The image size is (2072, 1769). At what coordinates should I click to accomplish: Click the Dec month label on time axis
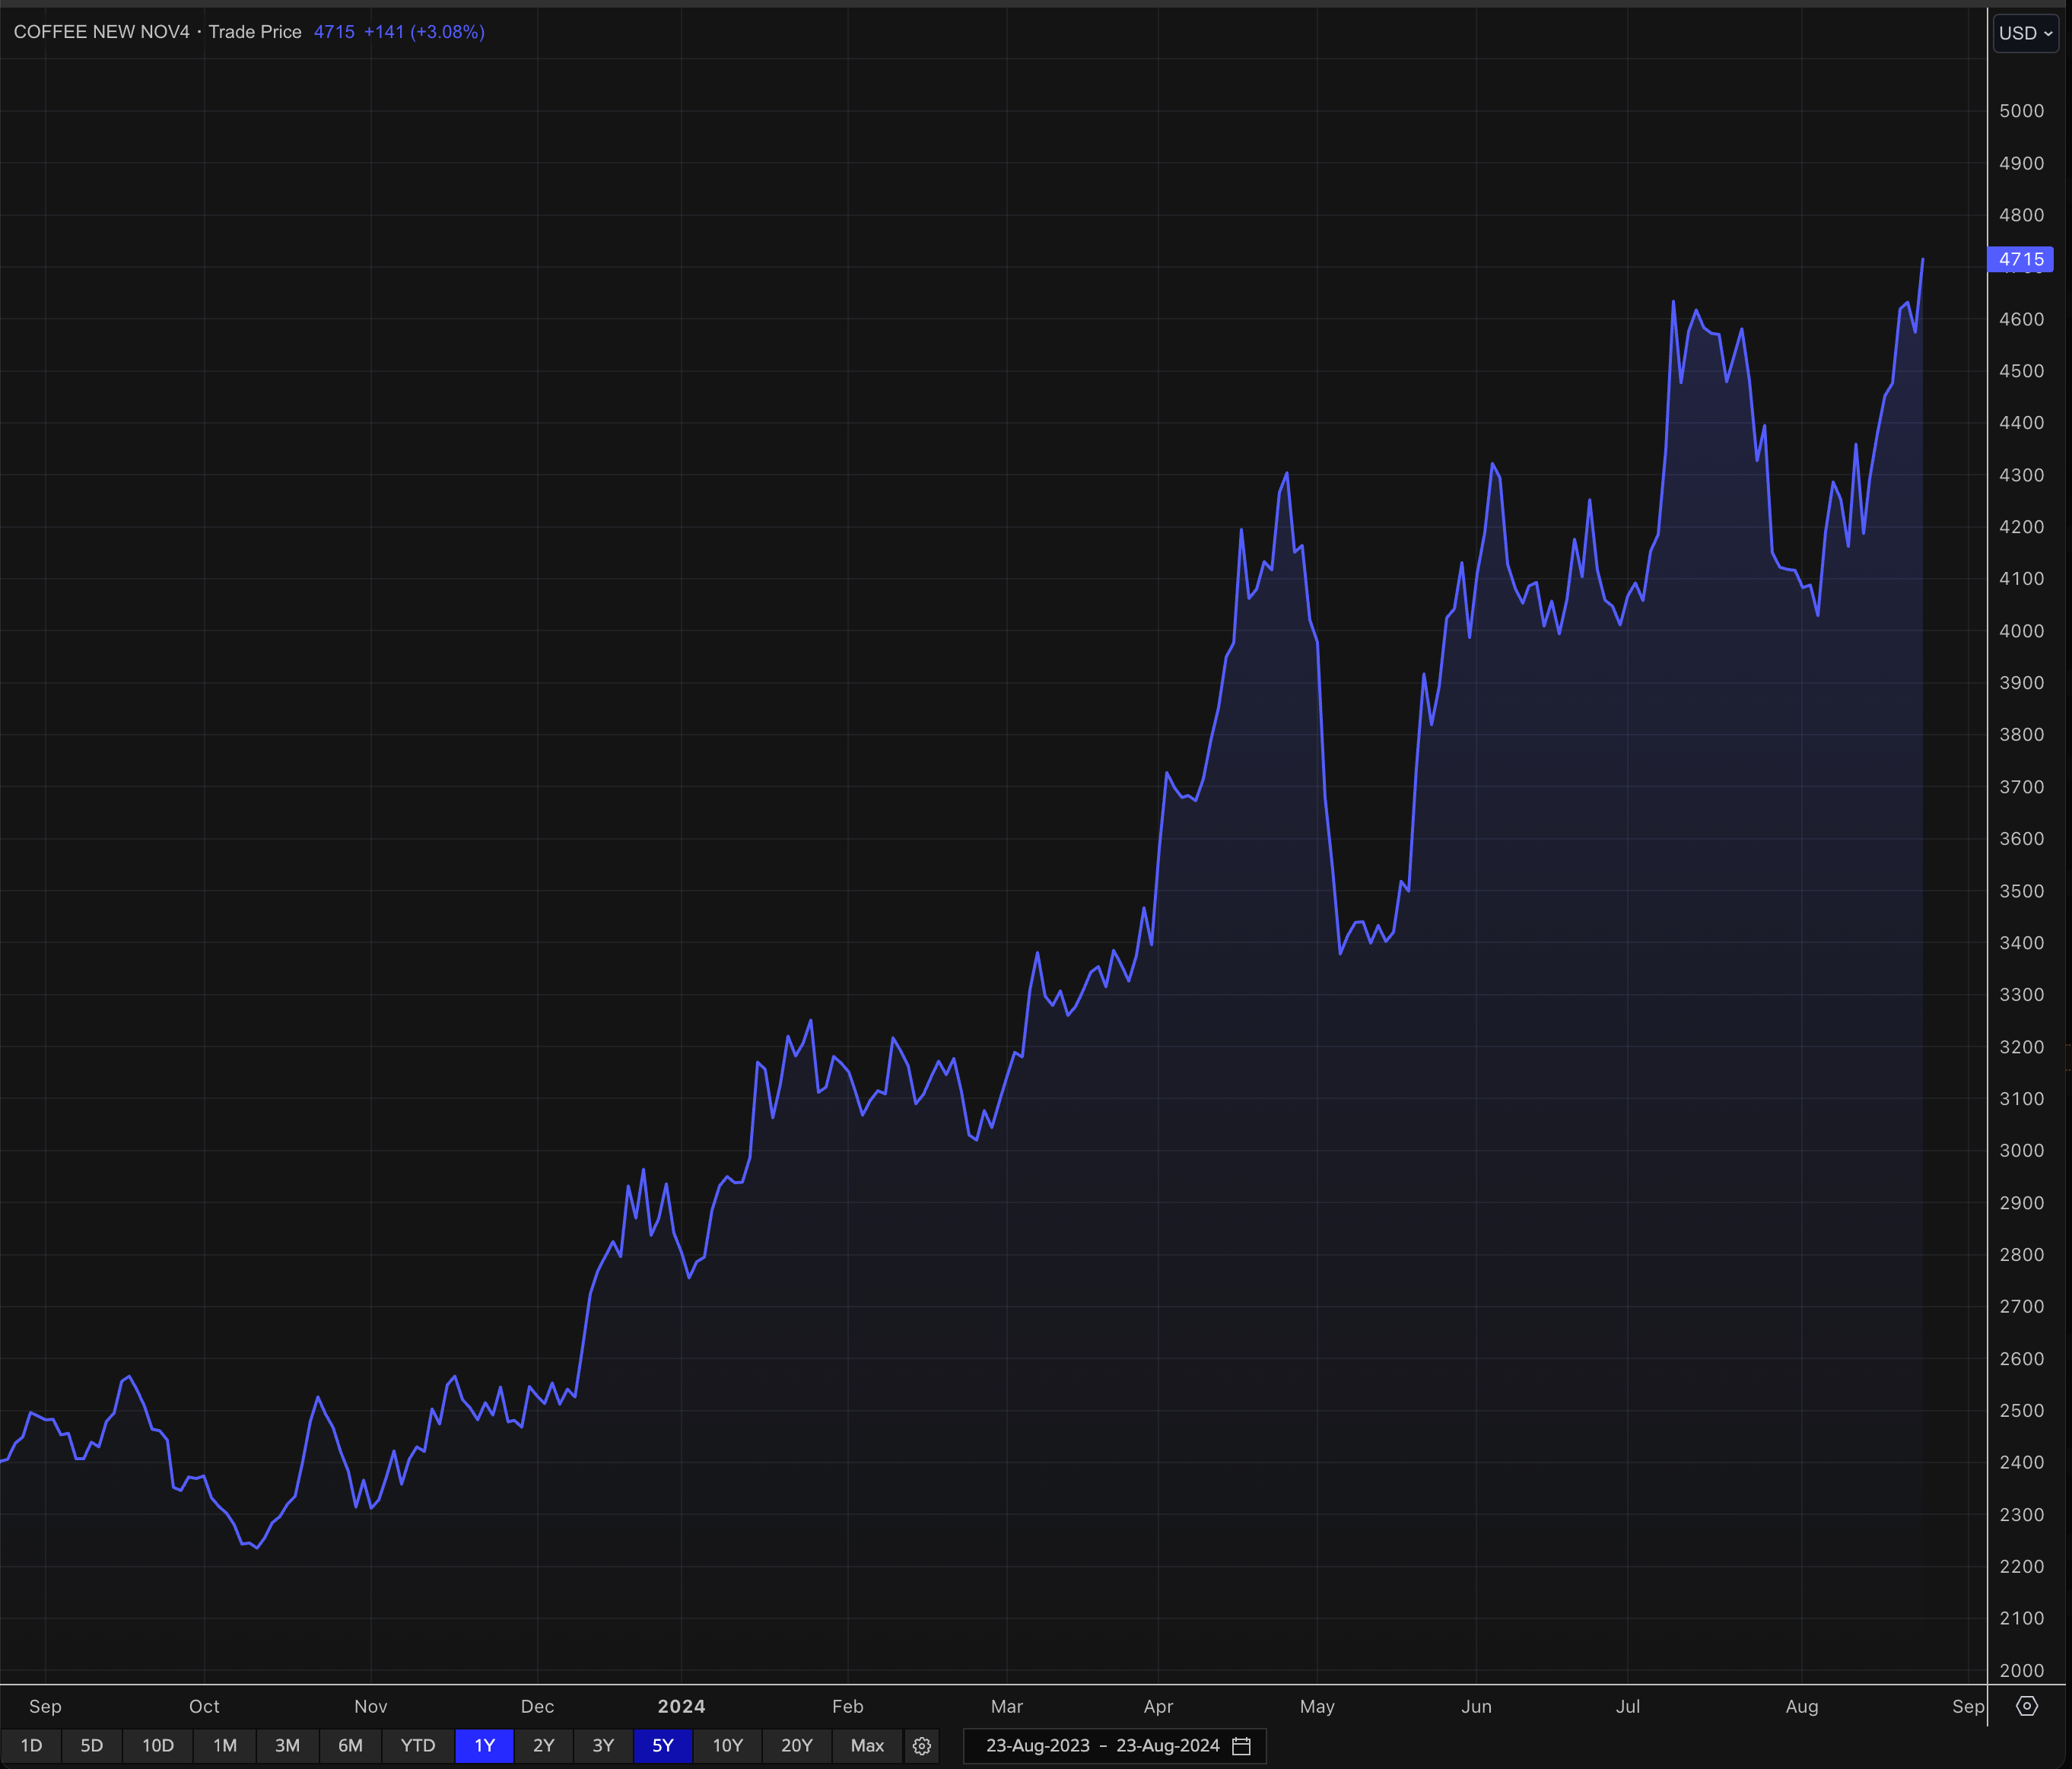click(537, 1706)
